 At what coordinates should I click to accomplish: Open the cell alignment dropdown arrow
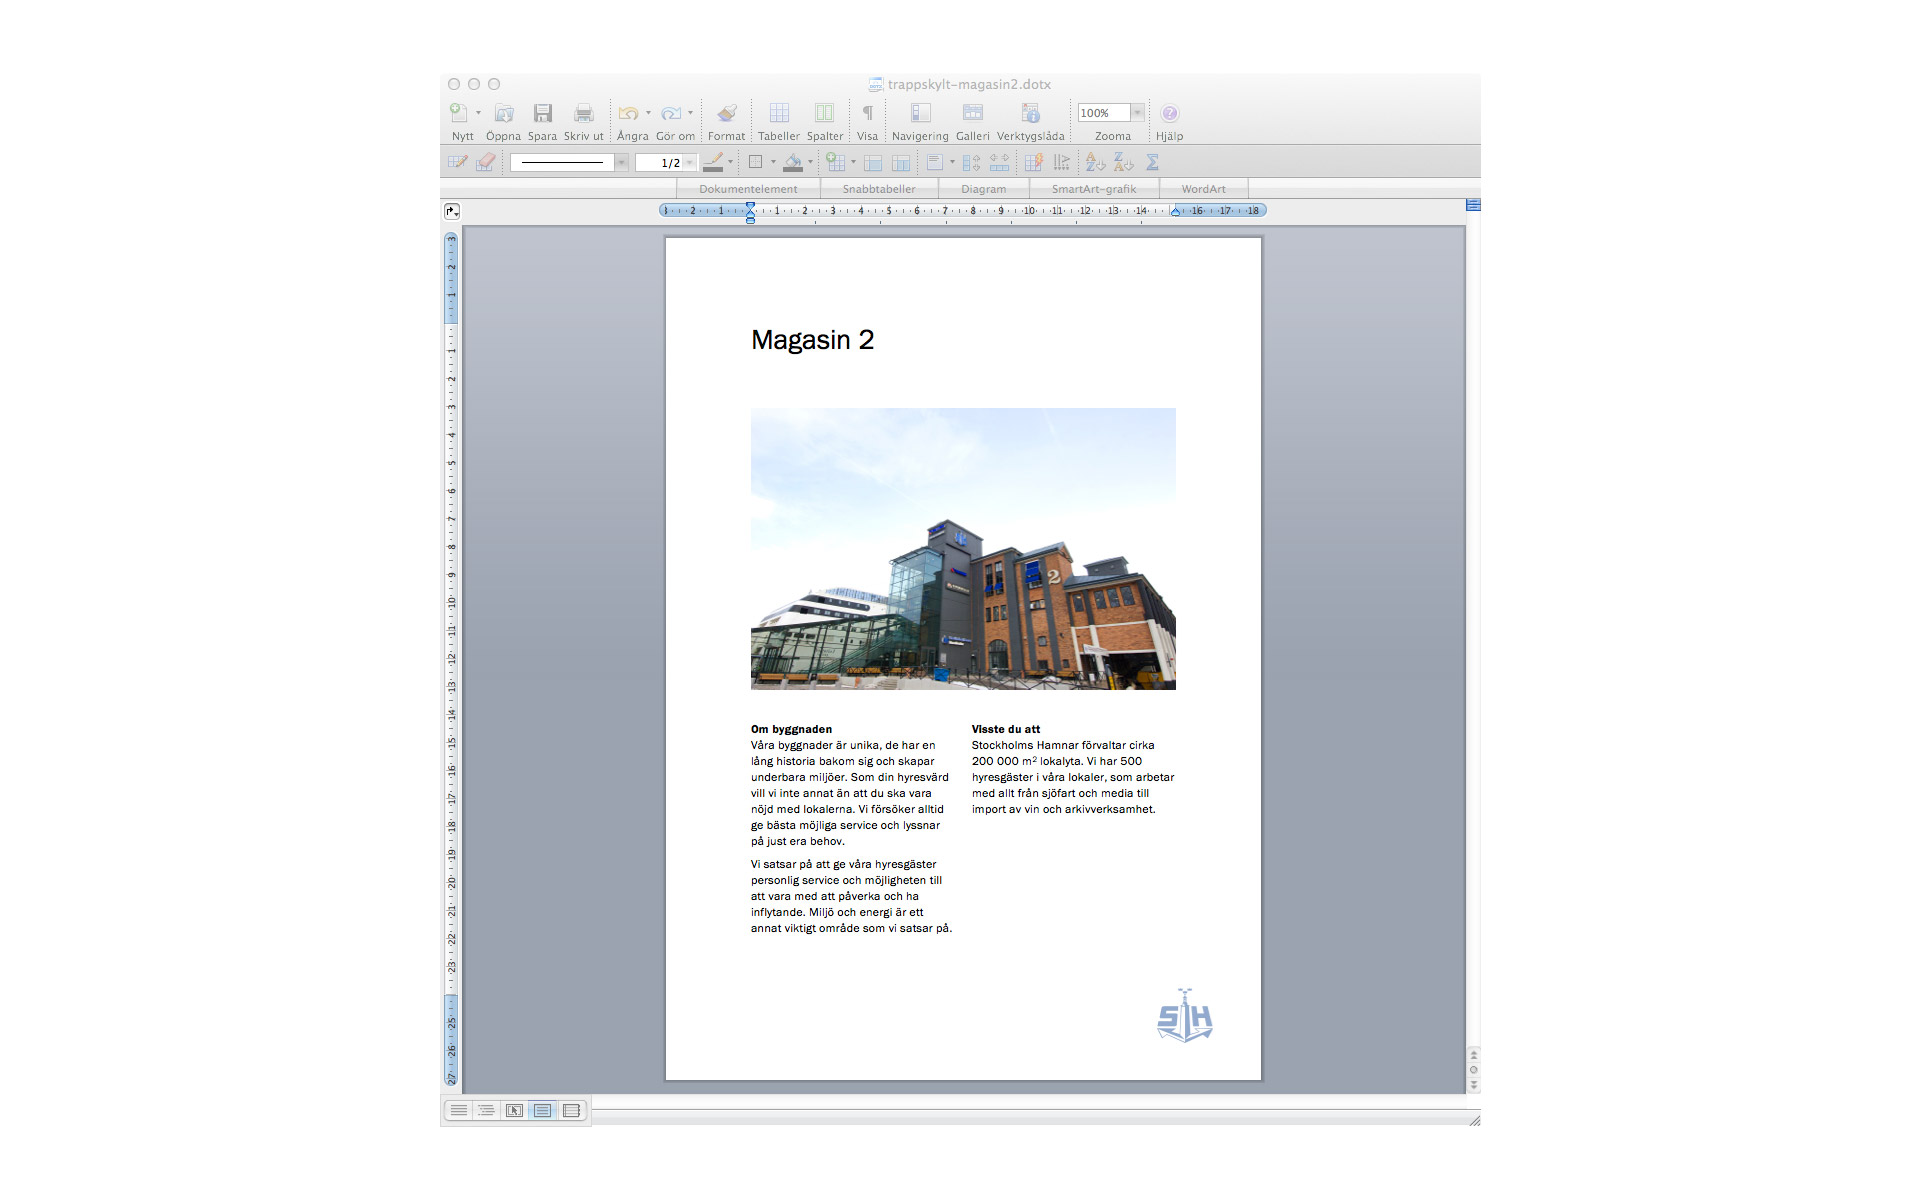952,162
